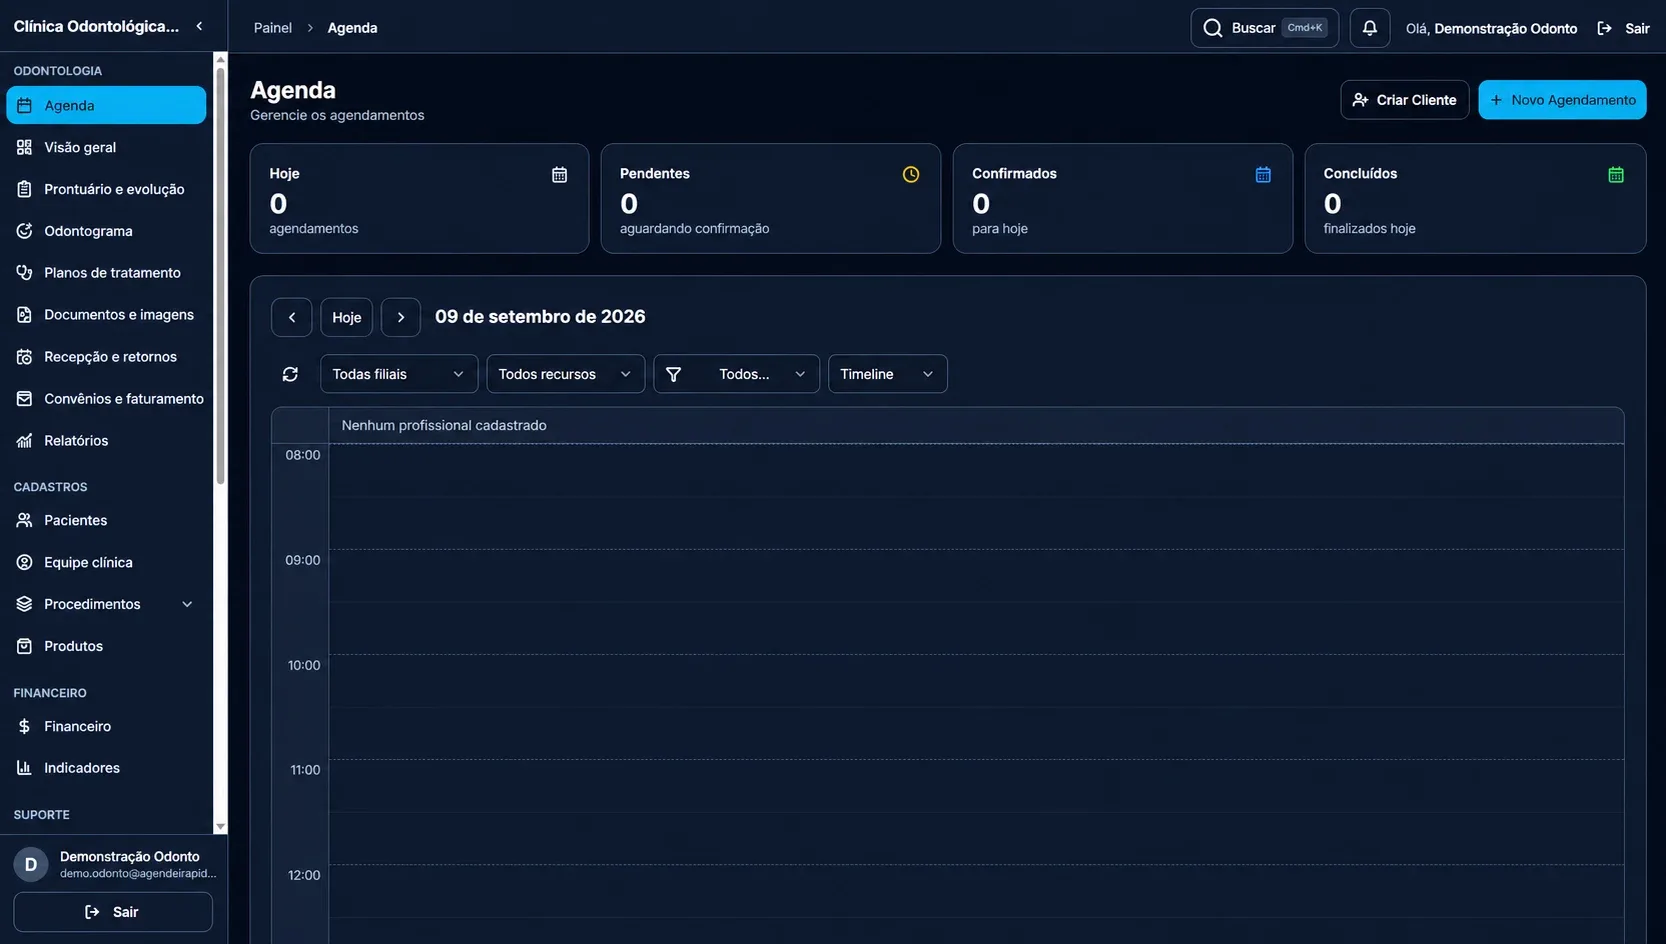Open the notifications bell
The height and width of the screenshot is (944, 1666).
[x=1369, y=28]
